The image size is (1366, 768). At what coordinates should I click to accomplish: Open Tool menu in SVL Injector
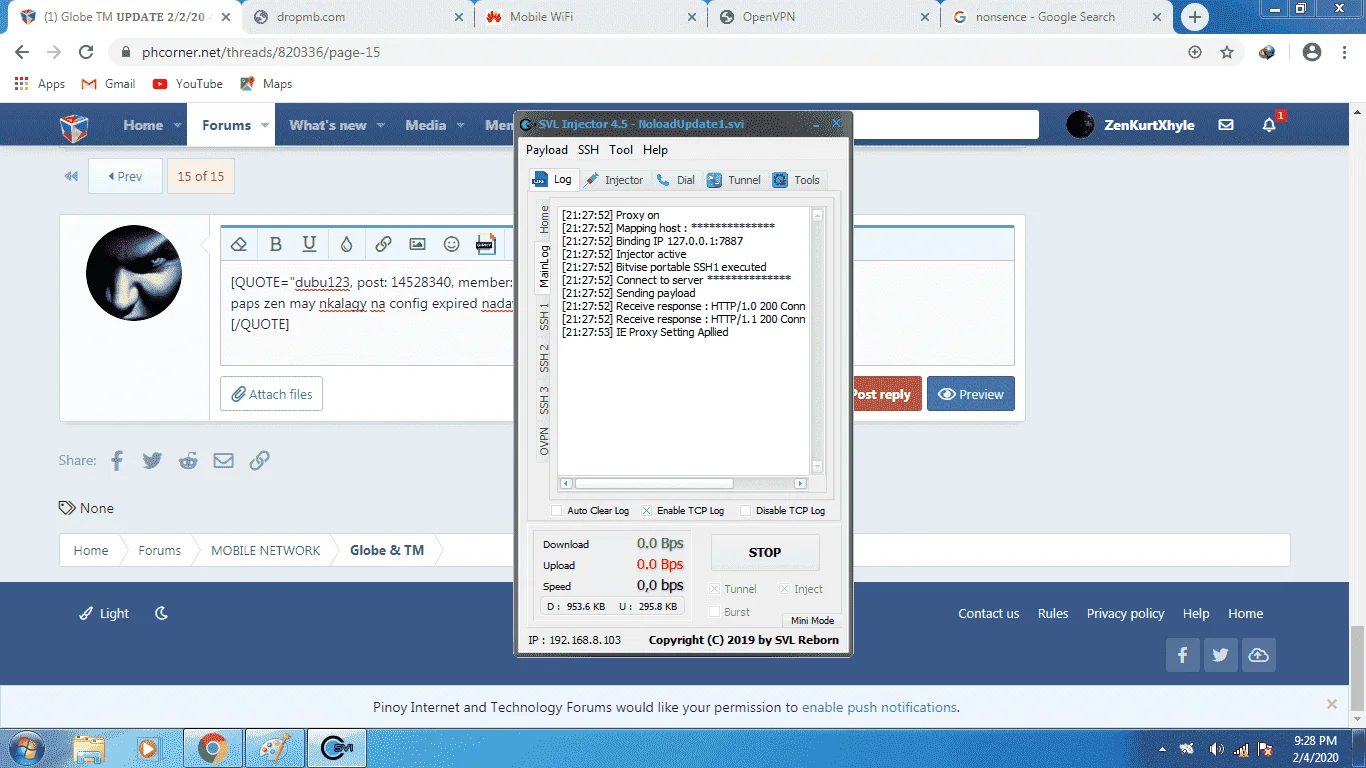[x=621, y=150]
